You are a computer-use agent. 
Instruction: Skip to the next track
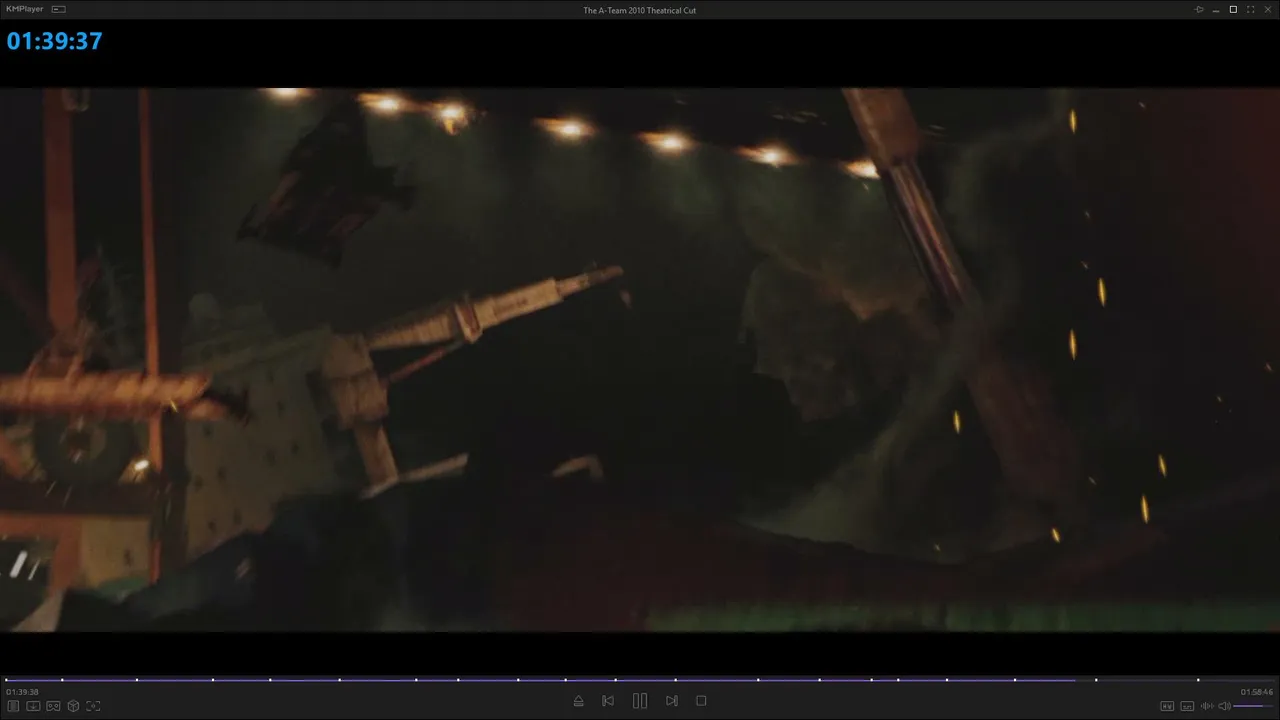click(x=672, y=701)
